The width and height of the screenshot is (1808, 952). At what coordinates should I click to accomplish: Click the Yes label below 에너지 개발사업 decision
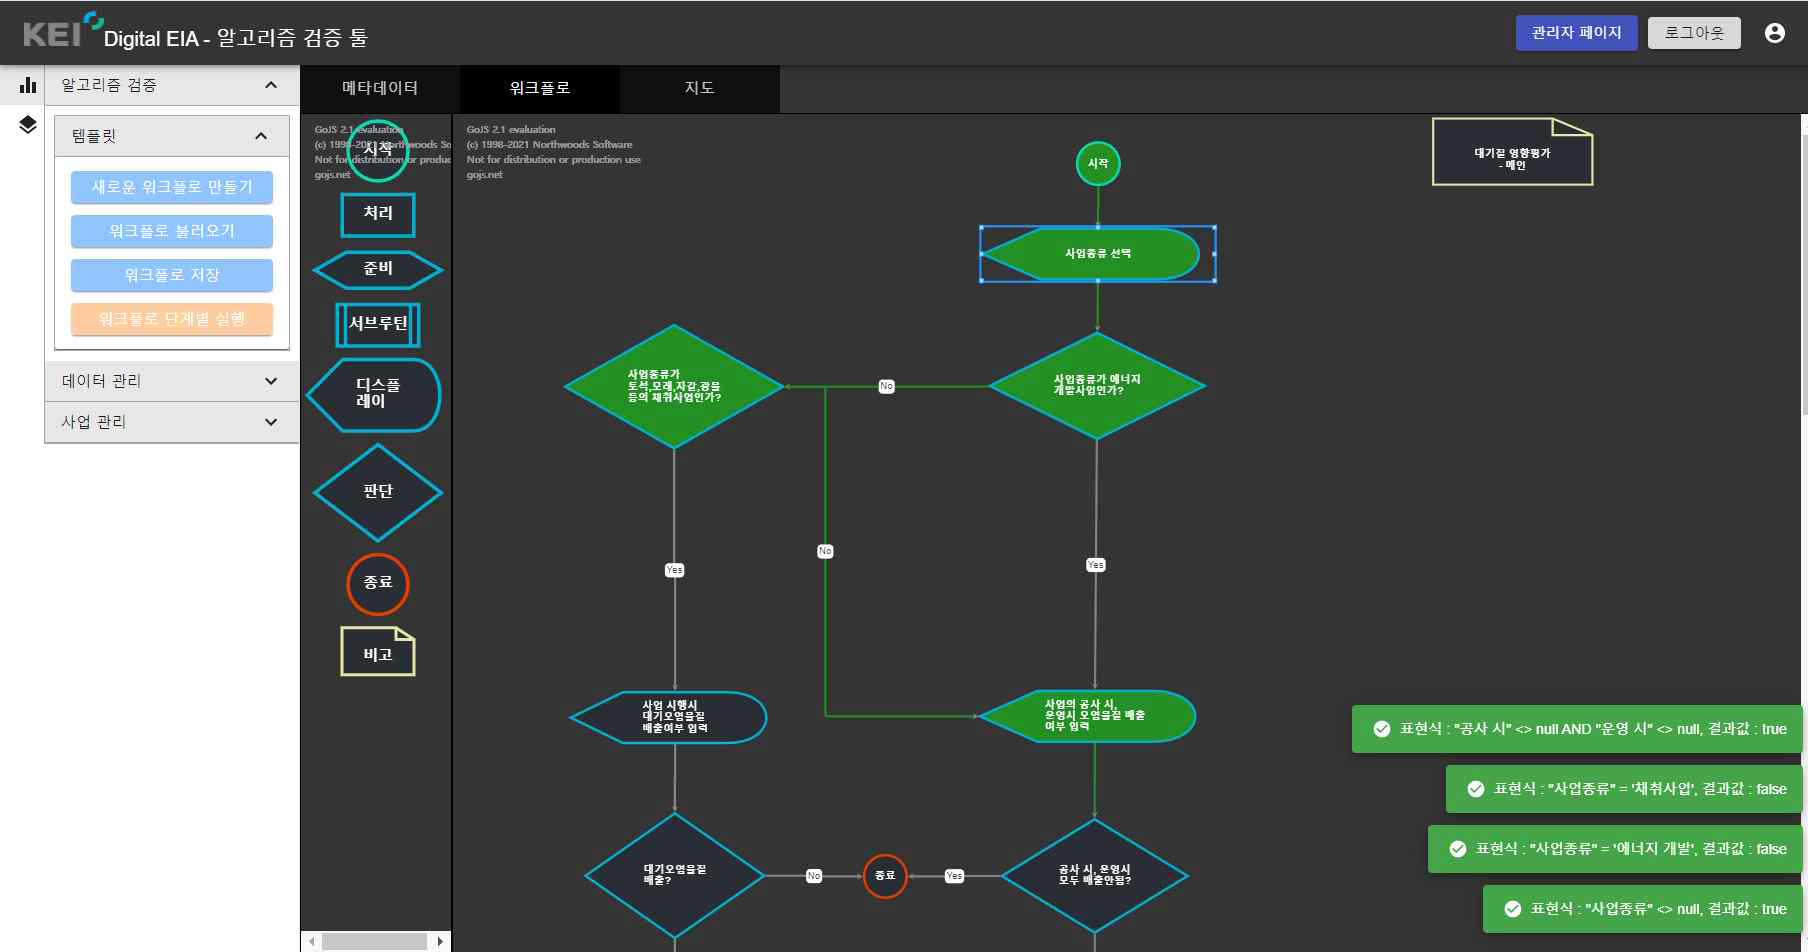click(1096, 565)
